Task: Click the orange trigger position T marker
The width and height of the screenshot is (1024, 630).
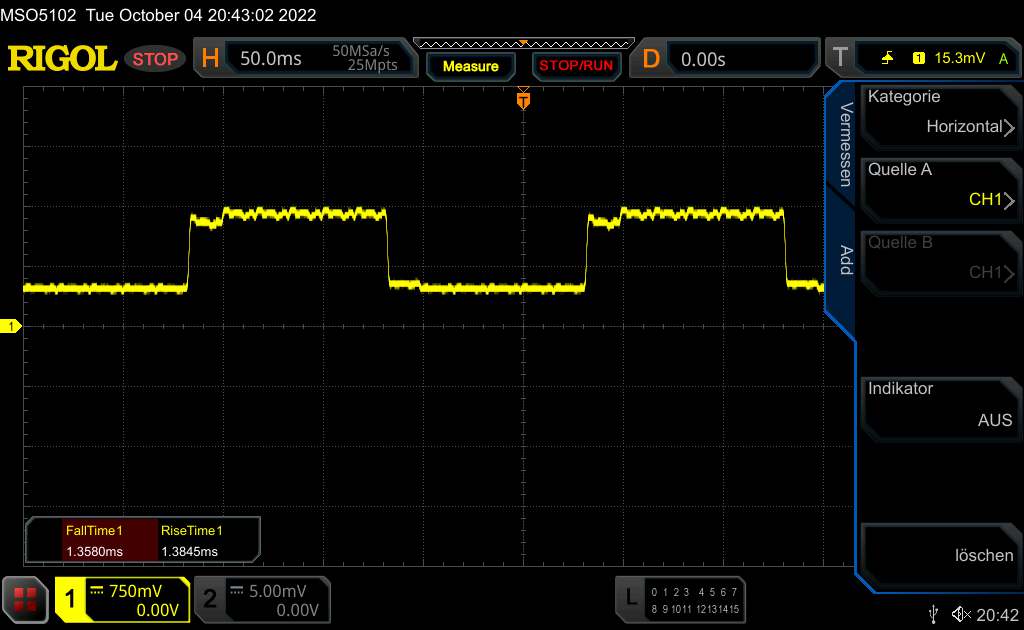Action: coord(523,100)
